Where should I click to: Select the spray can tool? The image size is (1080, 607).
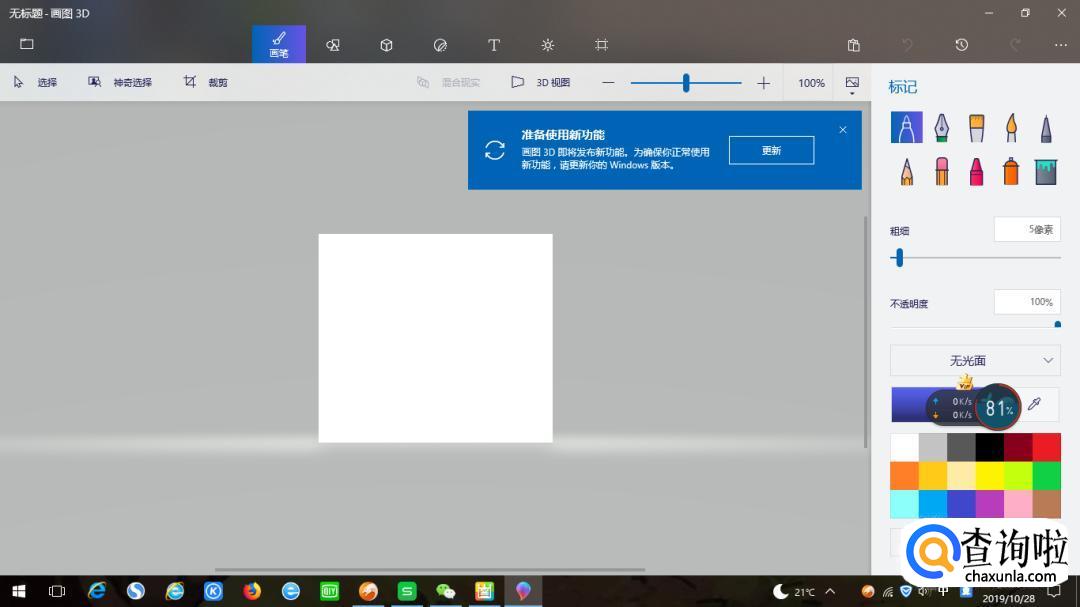tap(1011, 171)
